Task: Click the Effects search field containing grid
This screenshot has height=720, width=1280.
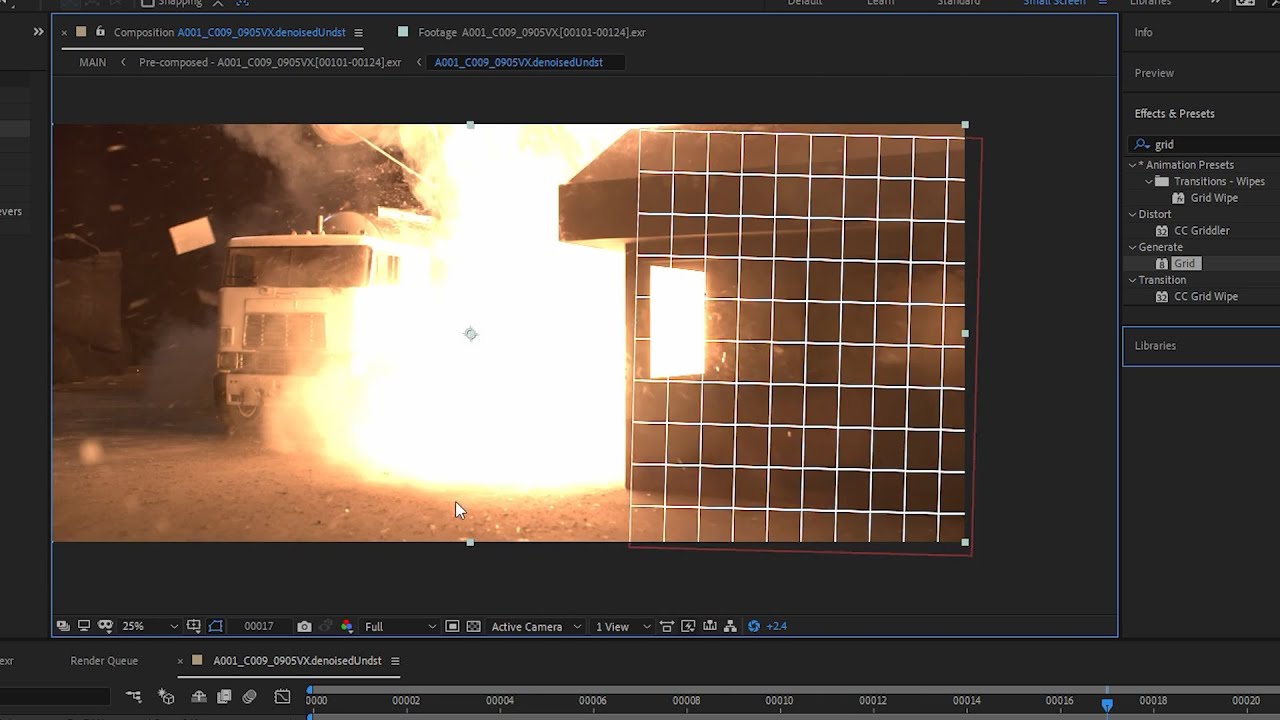Action: (1205, 144)
